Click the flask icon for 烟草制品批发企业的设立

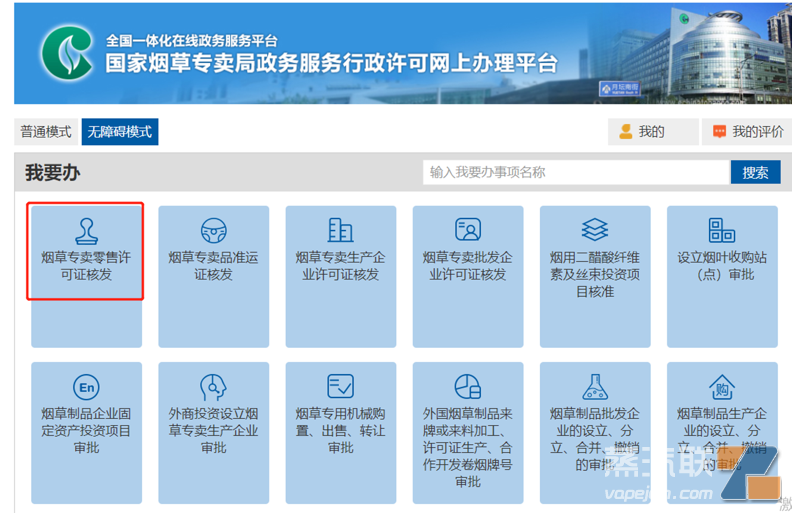coord(595,387)
